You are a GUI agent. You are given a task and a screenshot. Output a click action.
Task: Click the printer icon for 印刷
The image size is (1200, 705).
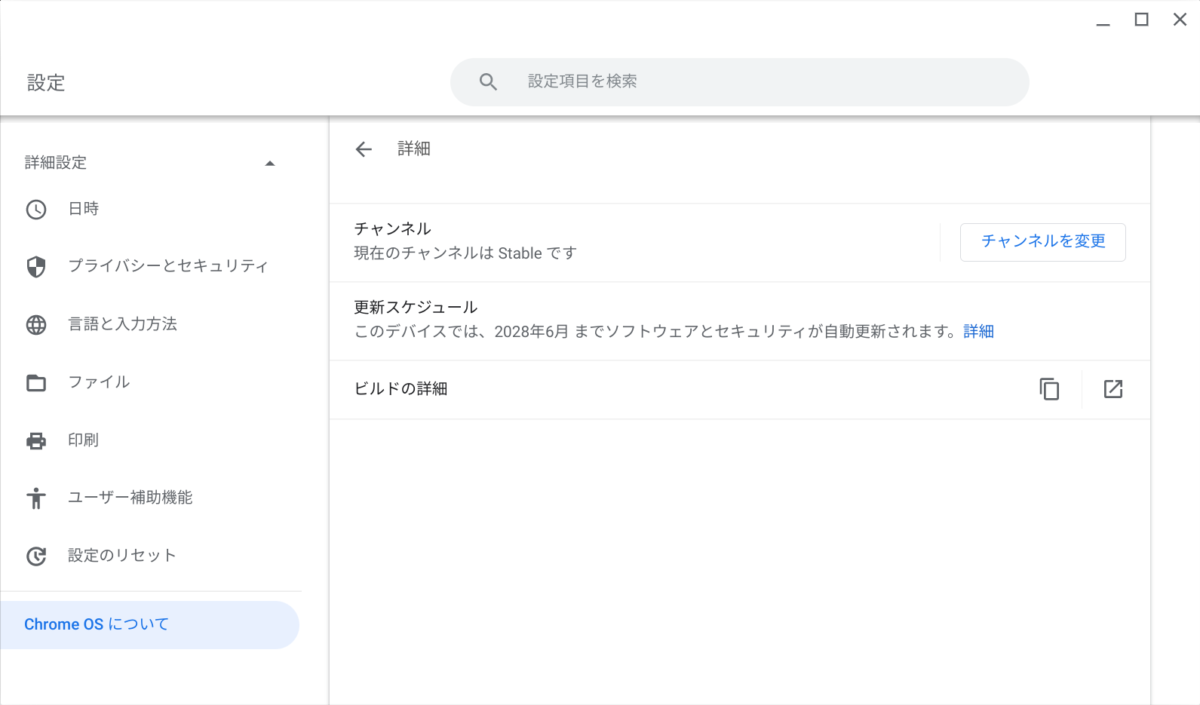36,440
